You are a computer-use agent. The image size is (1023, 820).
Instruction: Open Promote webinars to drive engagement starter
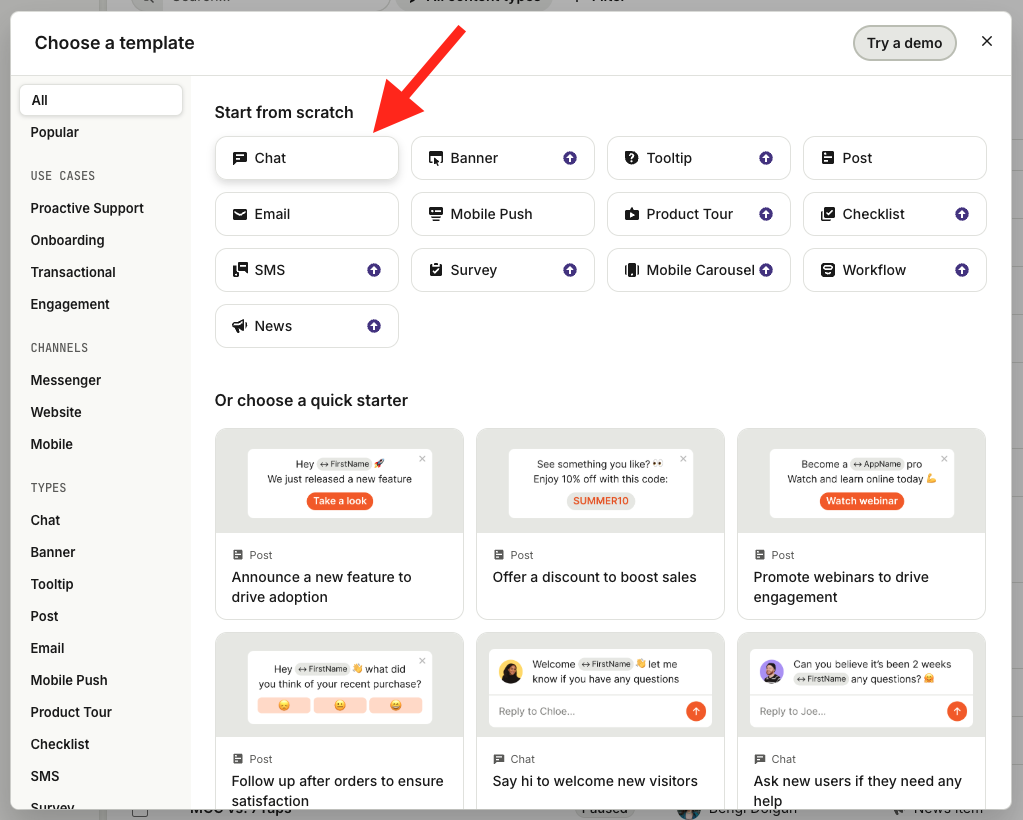point(861,524)
